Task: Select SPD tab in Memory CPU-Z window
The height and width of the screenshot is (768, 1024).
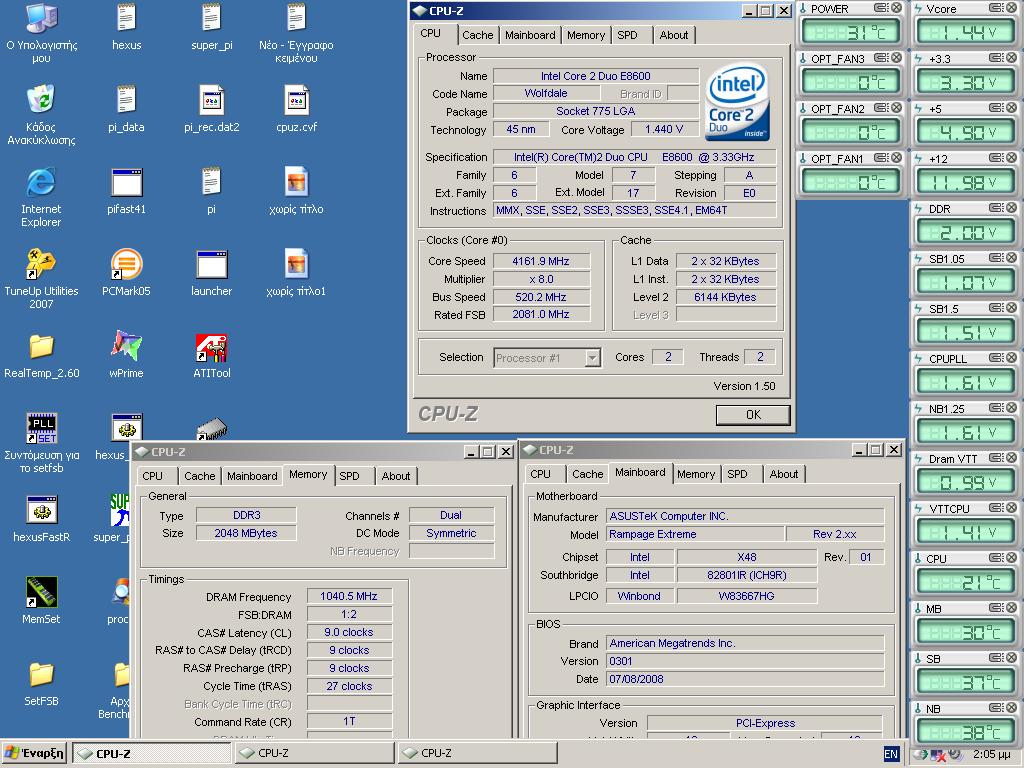Action: (349, 476)
